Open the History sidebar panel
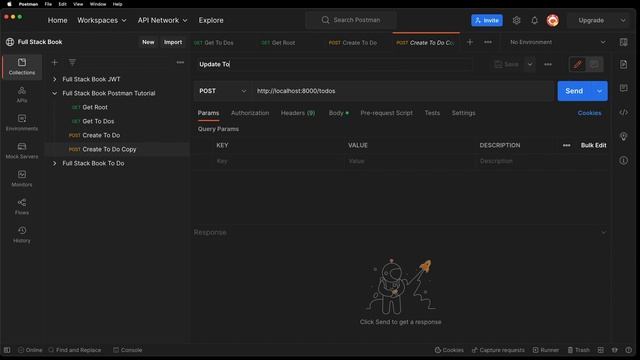The height and width of the screenshot is (360, 640). coord(22,235)
